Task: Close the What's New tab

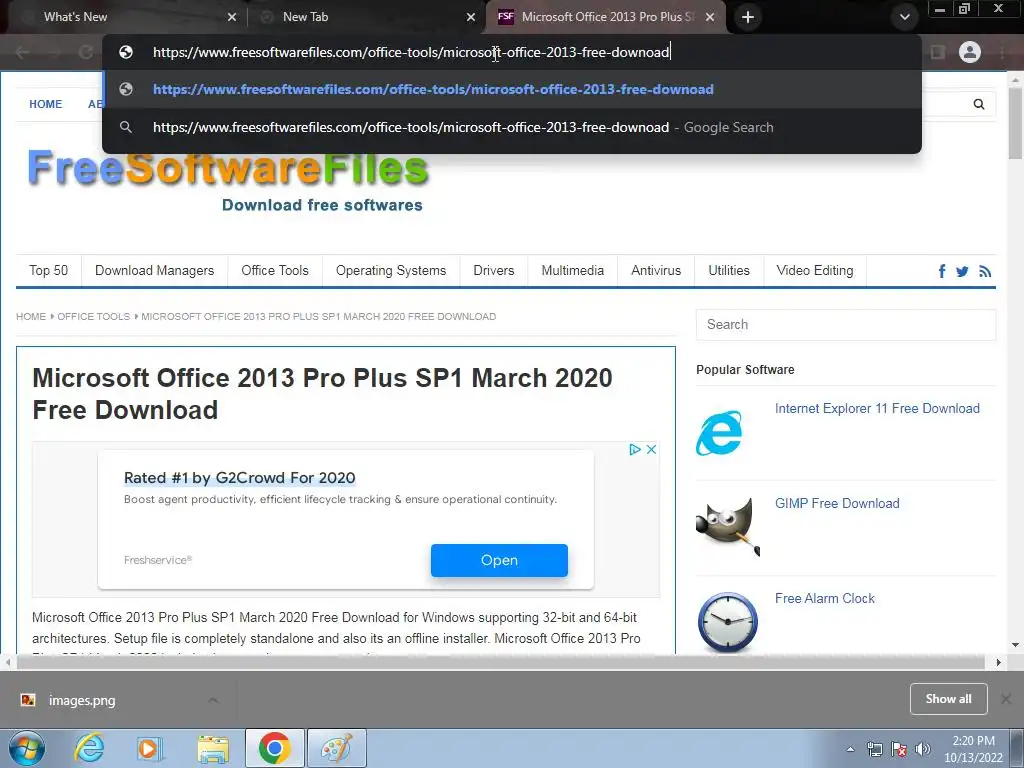Action: 232,17
